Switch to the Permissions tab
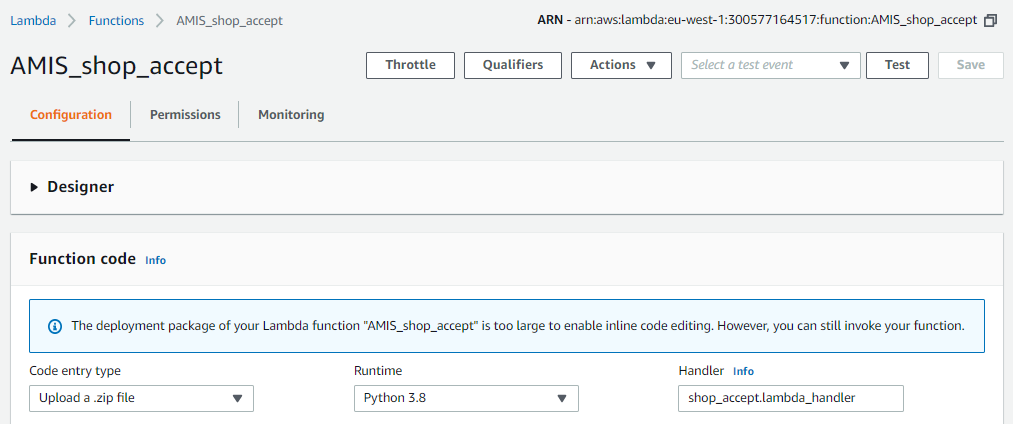This screenshot has width=1013, height=424. point(185,115)
